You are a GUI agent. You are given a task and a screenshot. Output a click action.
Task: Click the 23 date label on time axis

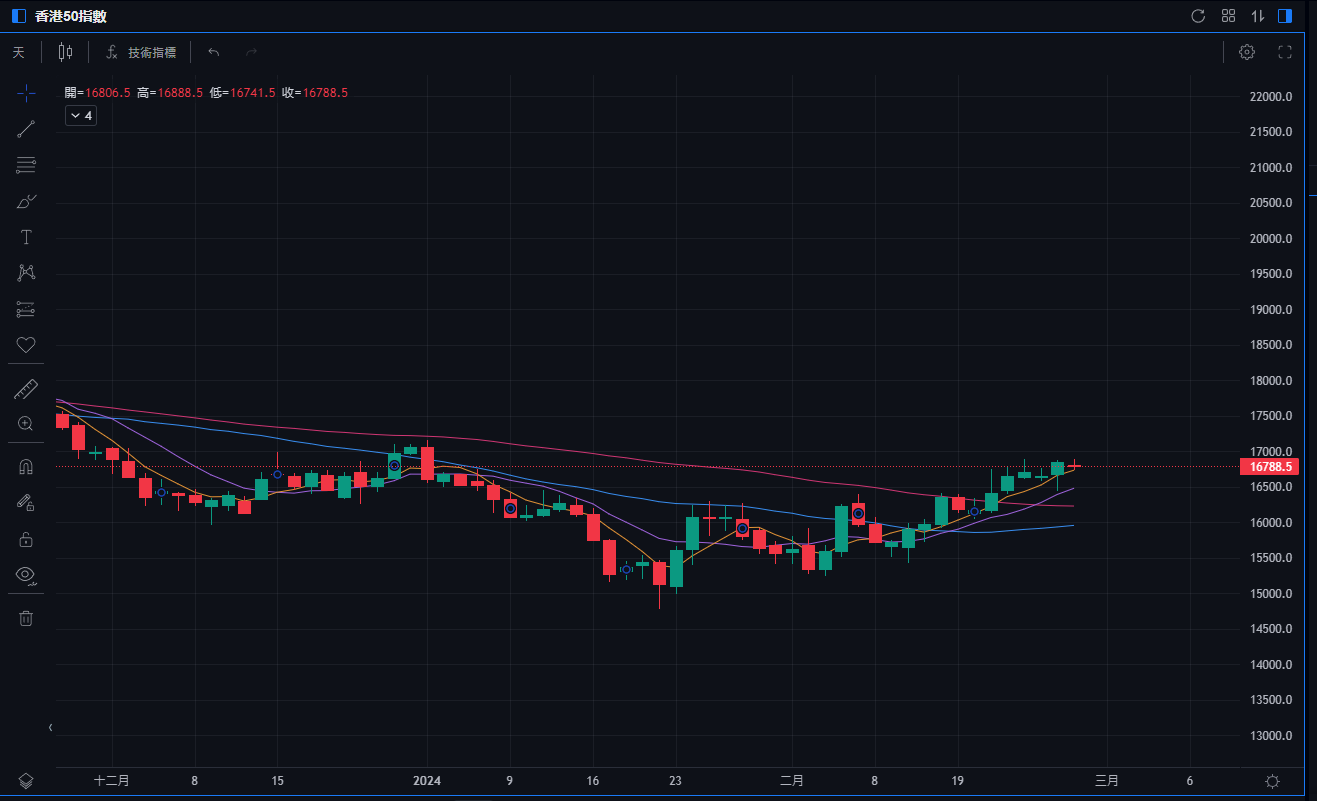click(676, 781)
